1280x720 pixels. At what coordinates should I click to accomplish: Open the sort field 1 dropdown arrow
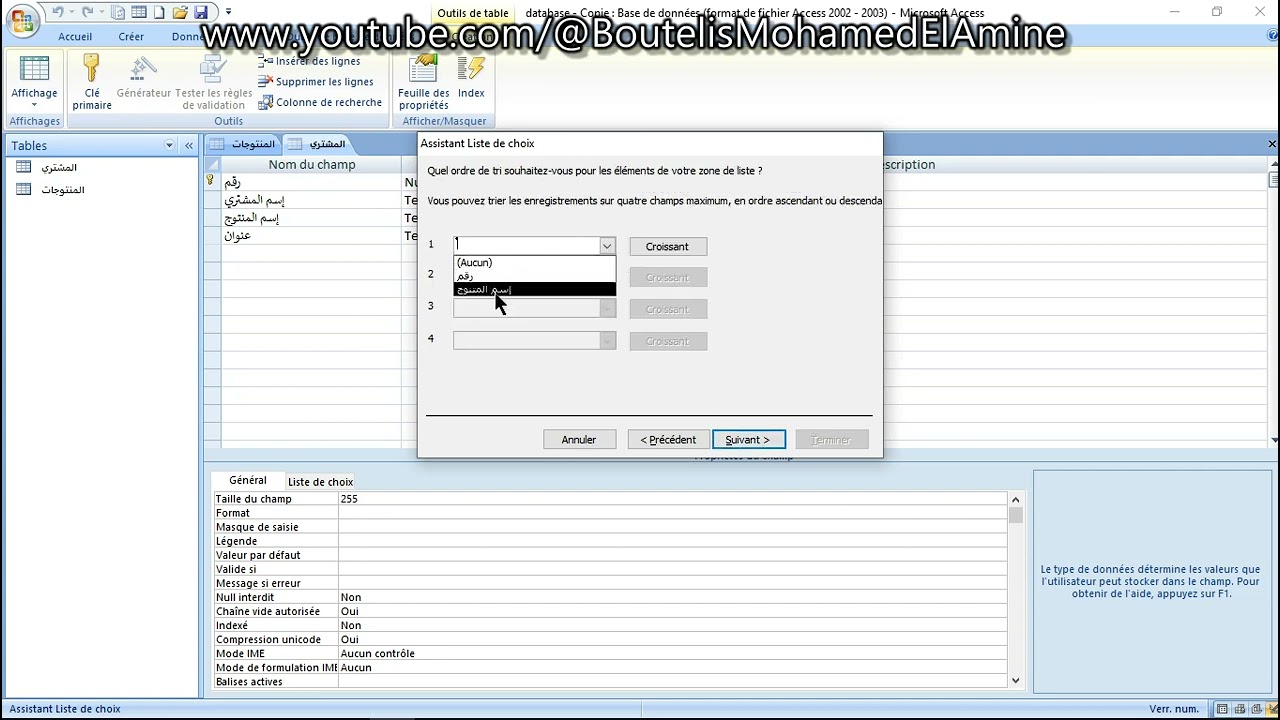coord(606,245)
